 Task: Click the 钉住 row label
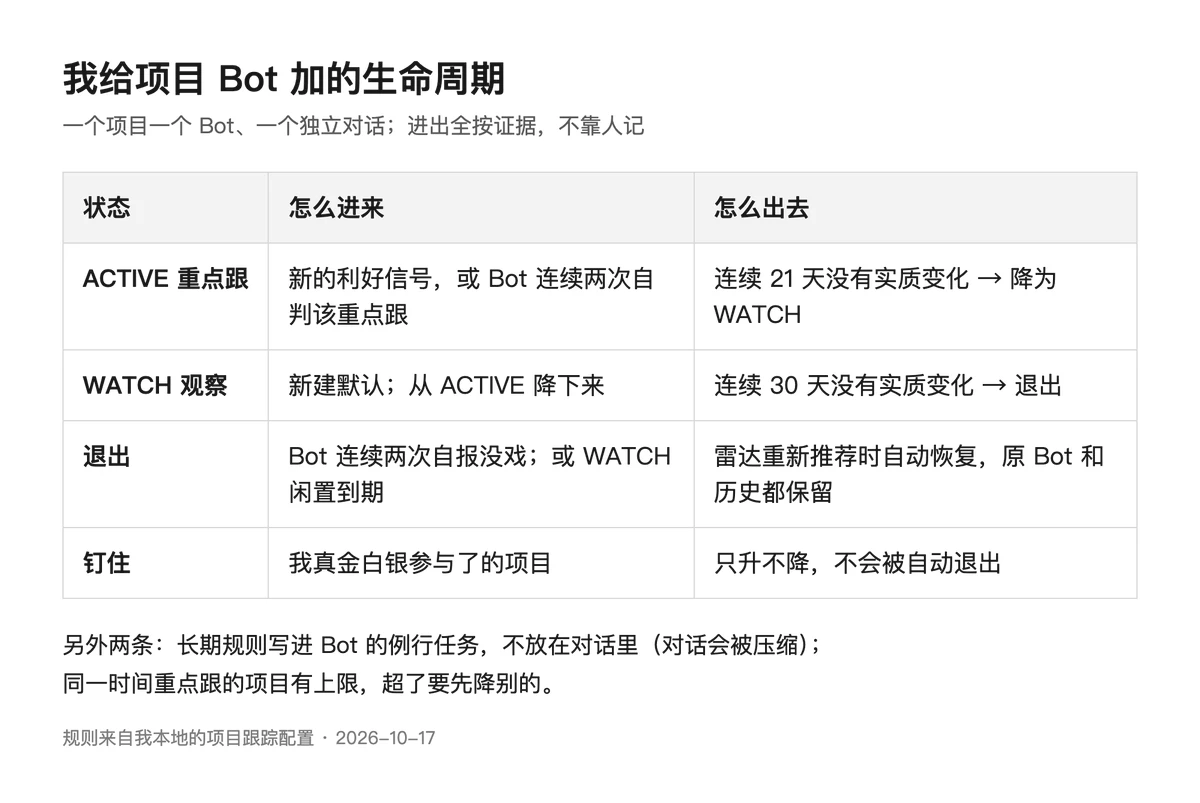click(x=107, y=564)
